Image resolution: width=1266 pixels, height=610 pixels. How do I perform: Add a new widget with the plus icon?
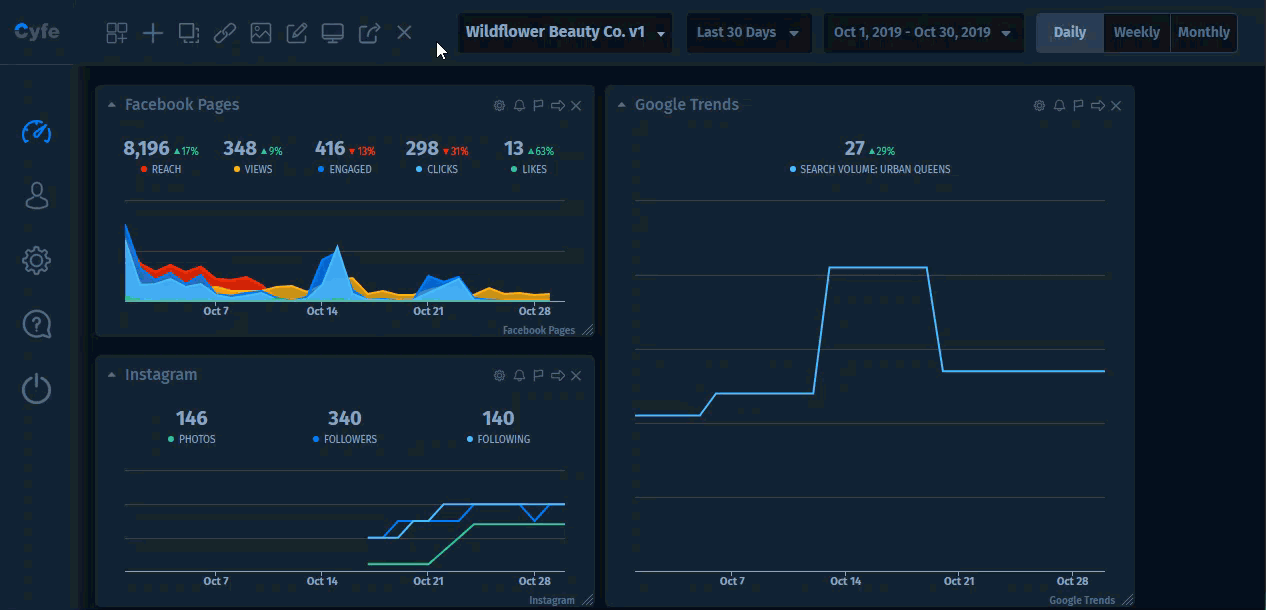(x=153, y=32)
